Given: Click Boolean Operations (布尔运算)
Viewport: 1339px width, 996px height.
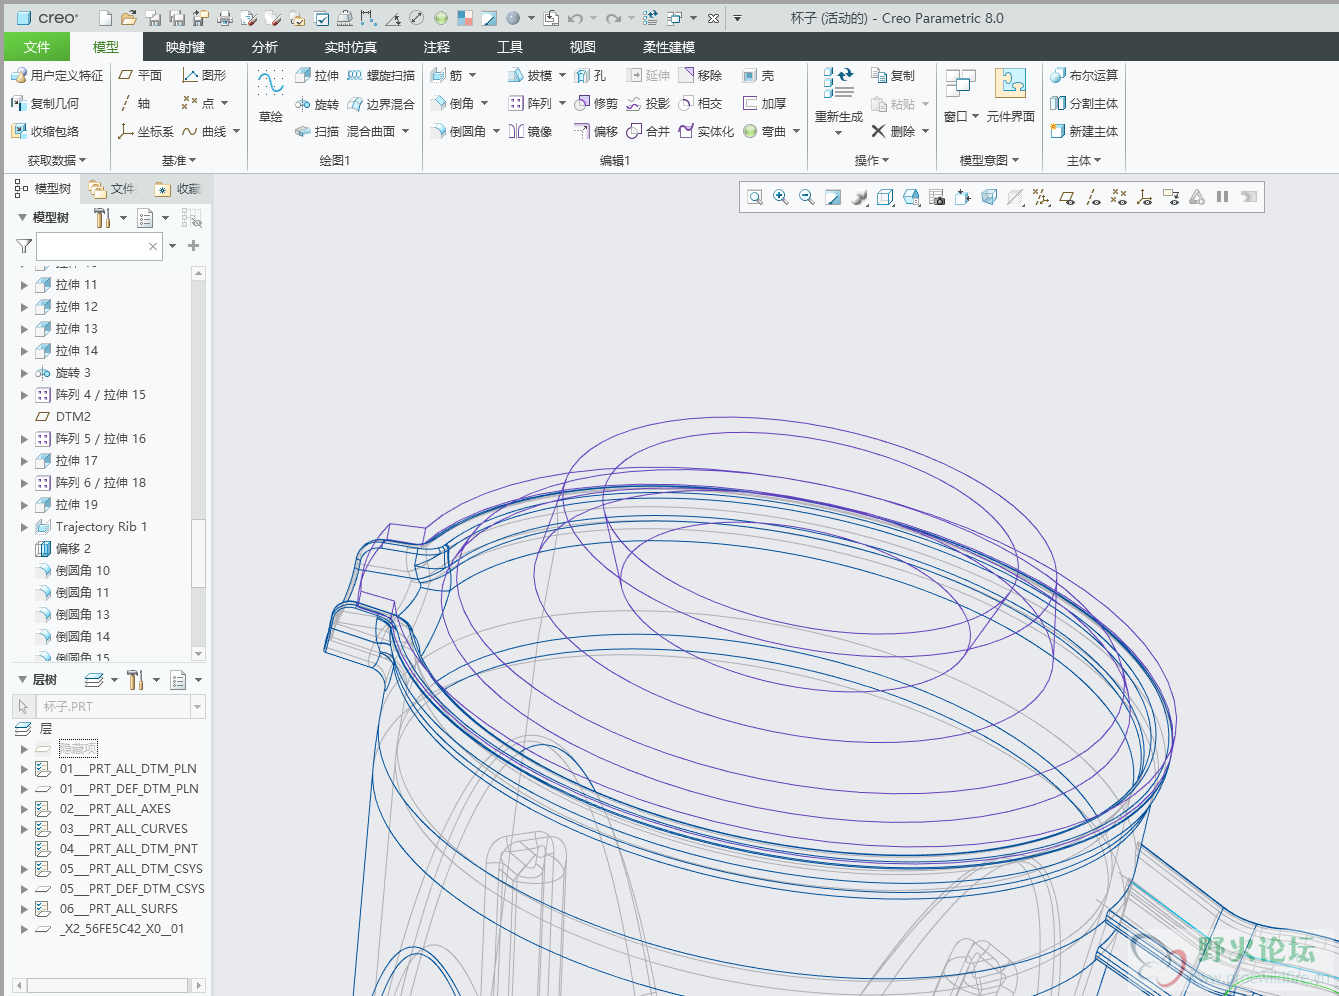Looking at the screenshot, I should point(1084,75).
